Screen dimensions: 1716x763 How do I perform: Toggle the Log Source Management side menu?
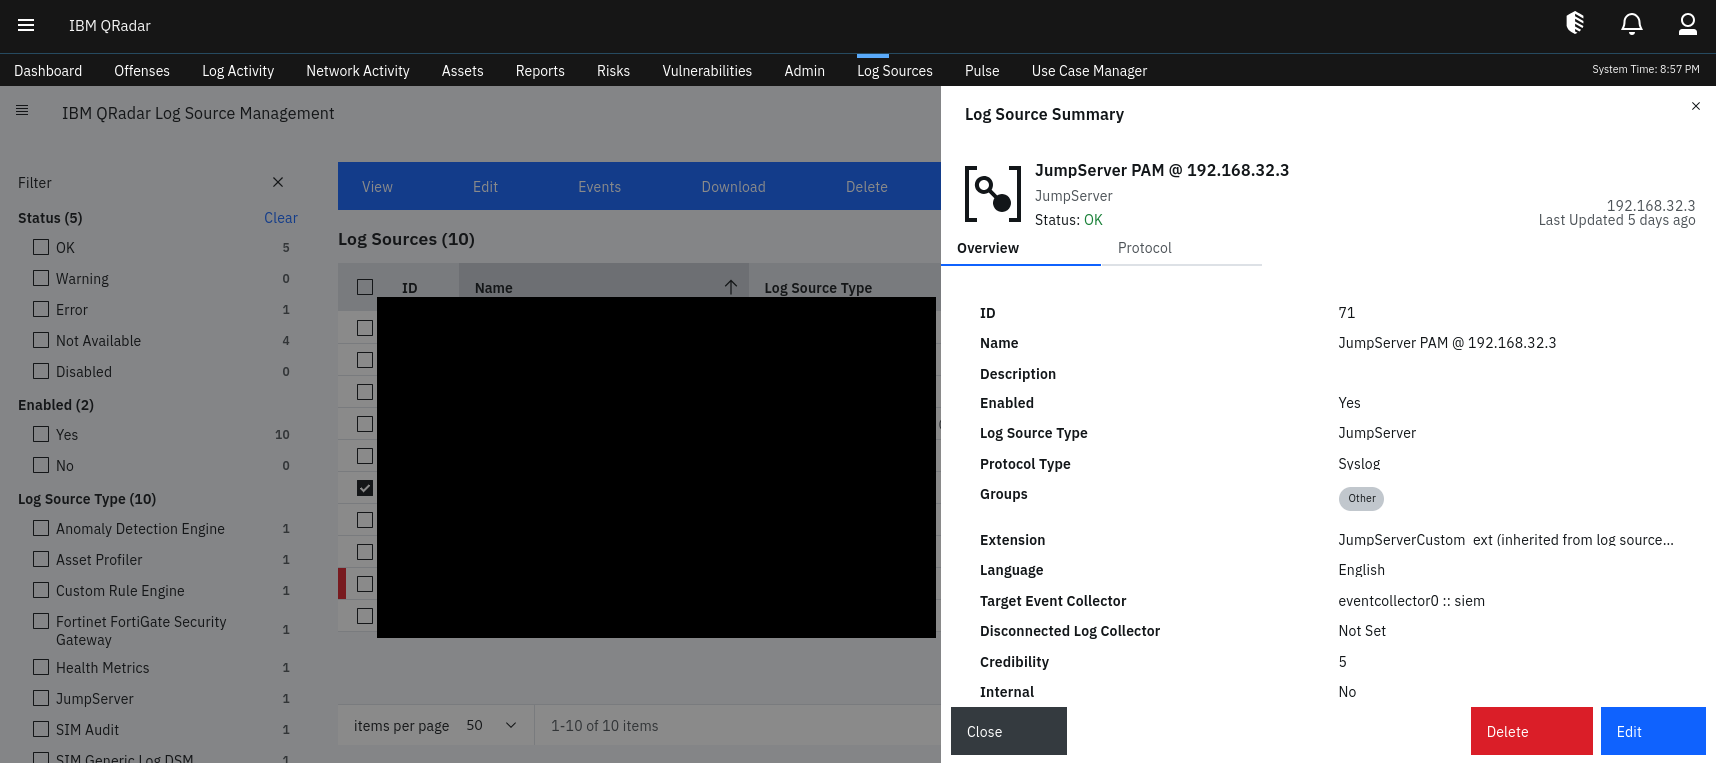pos(22,110)
